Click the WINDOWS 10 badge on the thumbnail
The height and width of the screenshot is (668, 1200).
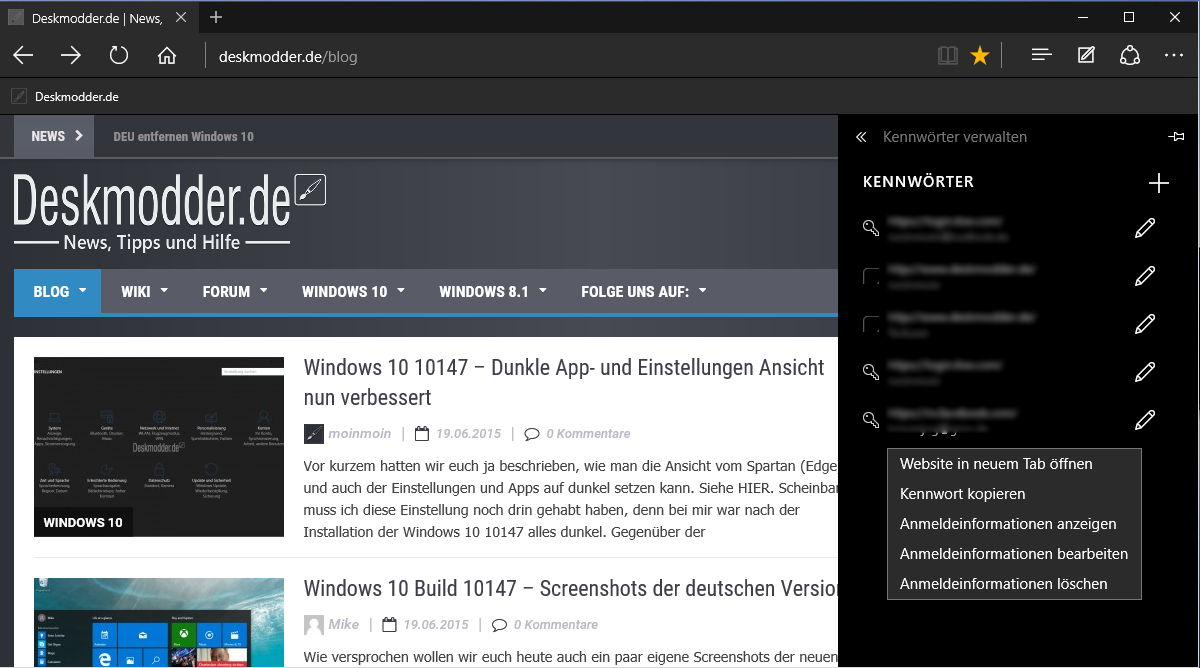(x=83, y=522)
